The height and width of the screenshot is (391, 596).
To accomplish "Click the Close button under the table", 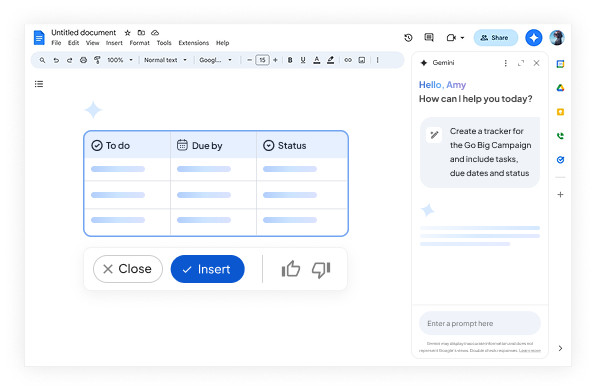I will [128, 269].
